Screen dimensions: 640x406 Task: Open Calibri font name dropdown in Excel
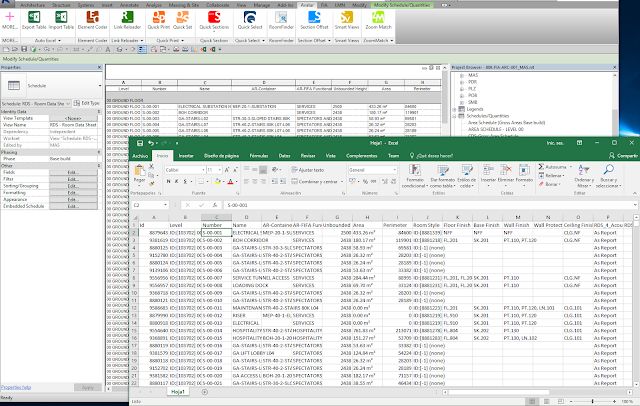tap(203, 170)
